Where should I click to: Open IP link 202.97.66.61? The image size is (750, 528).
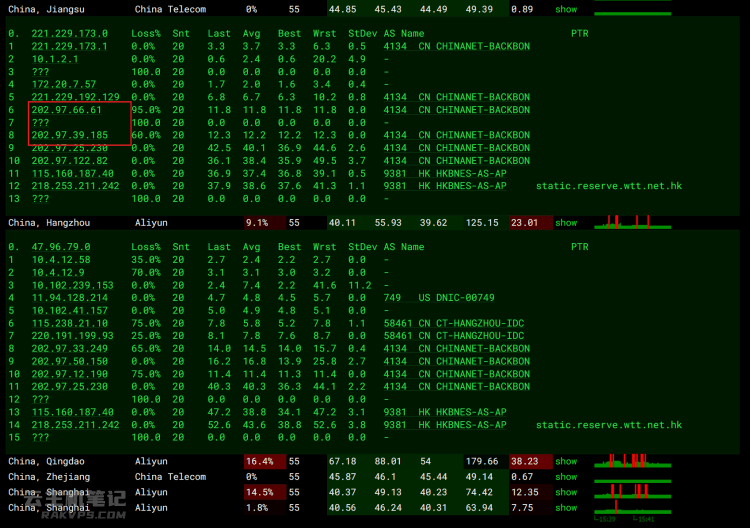[66, 110]
